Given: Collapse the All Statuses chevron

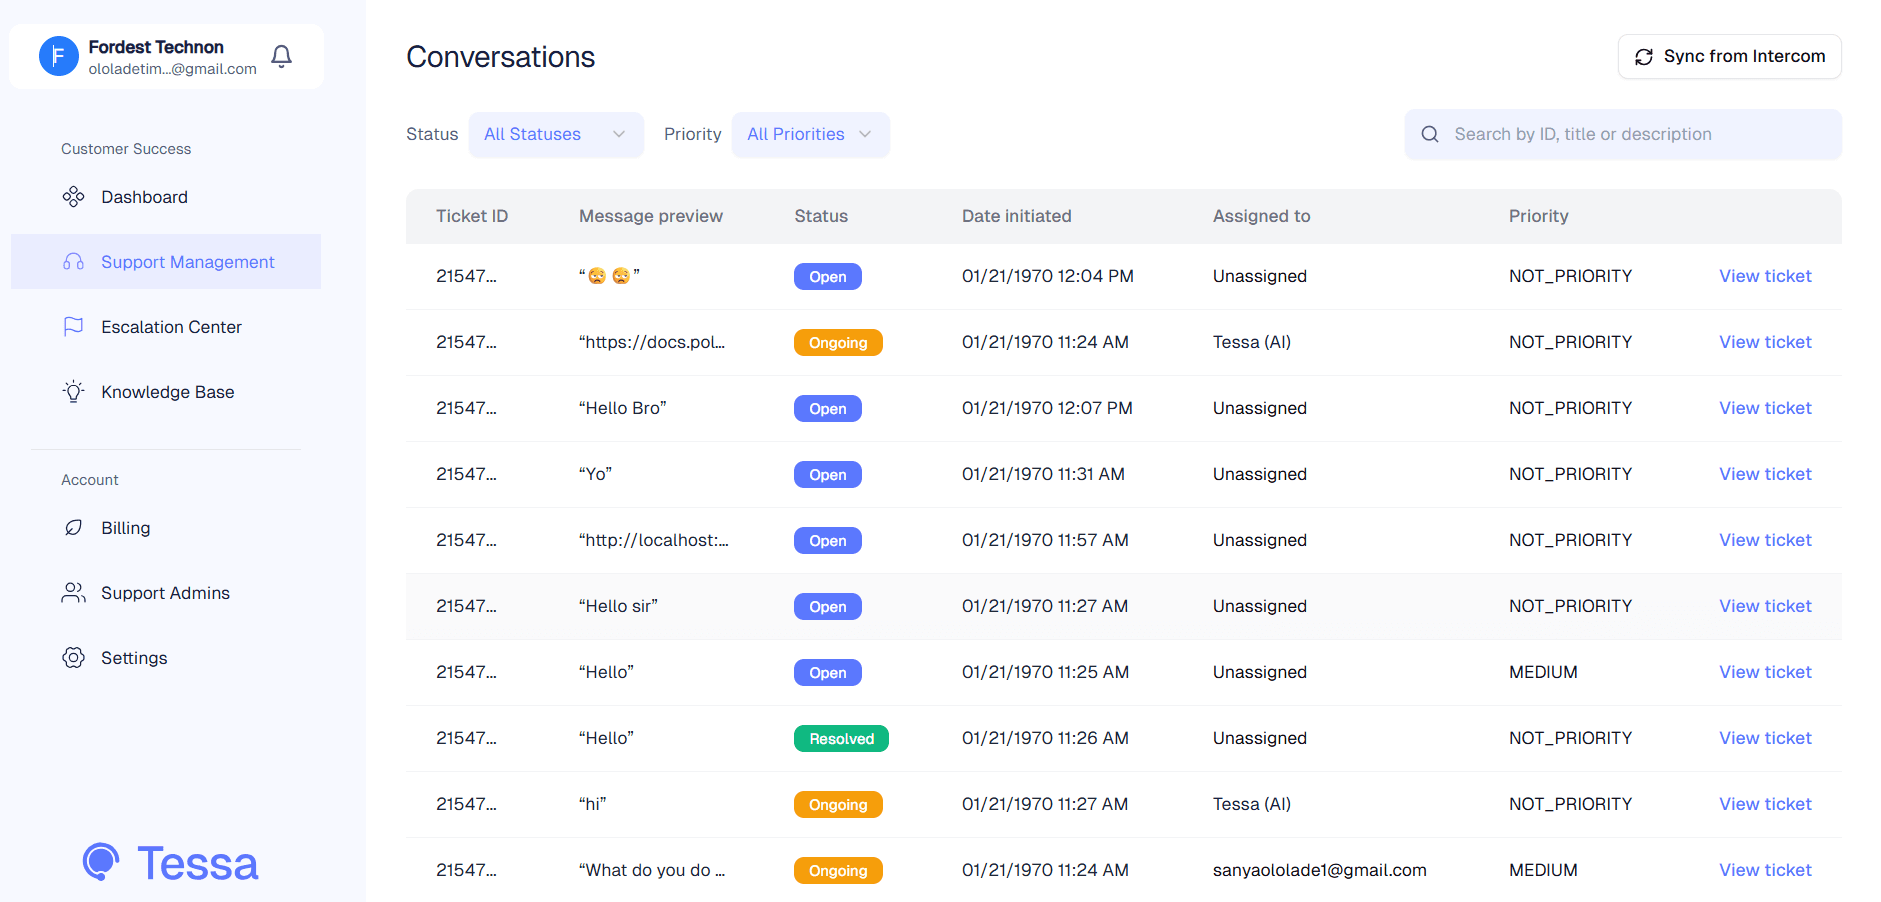Looking at the screenshot, I should click(x=619, y=134).
